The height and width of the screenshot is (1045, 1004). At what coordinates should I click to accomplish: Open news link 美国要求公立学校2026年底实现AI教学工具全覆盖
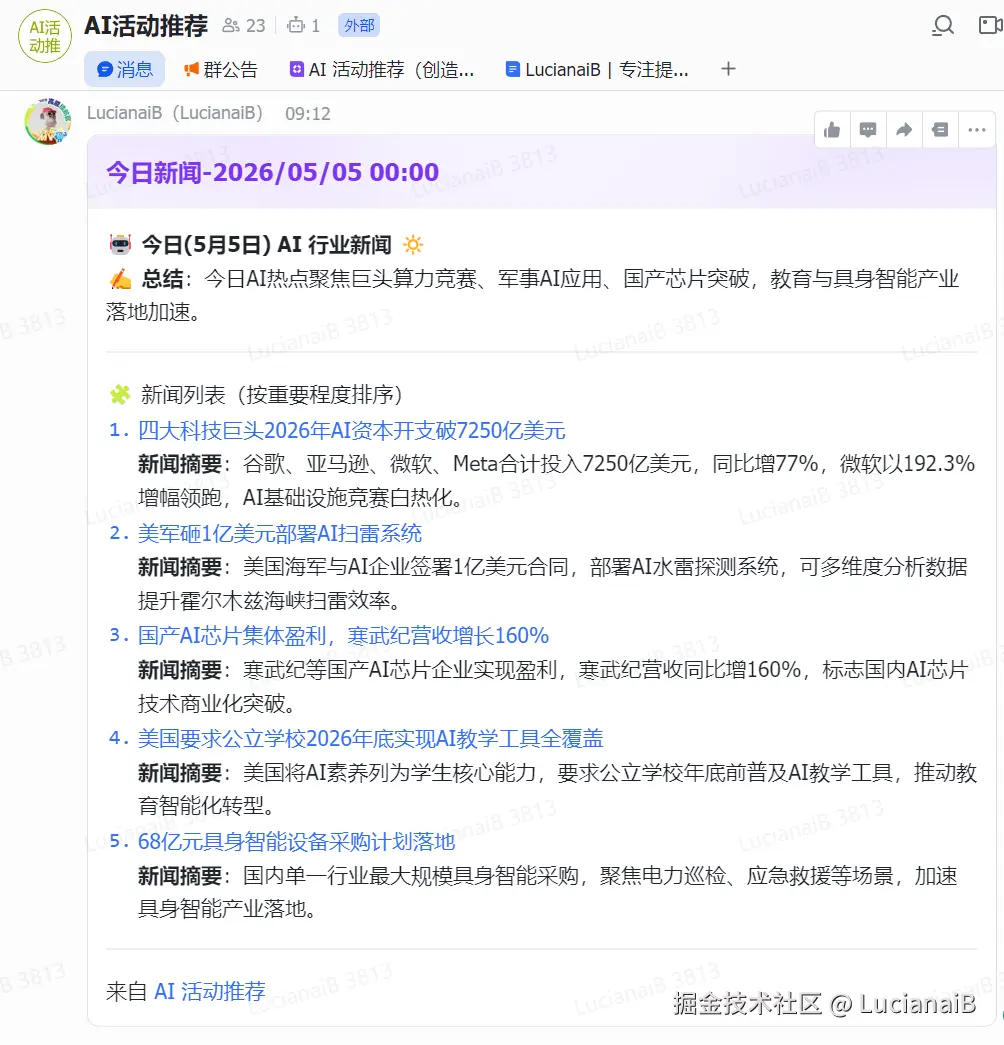click(x=370, y=738)
